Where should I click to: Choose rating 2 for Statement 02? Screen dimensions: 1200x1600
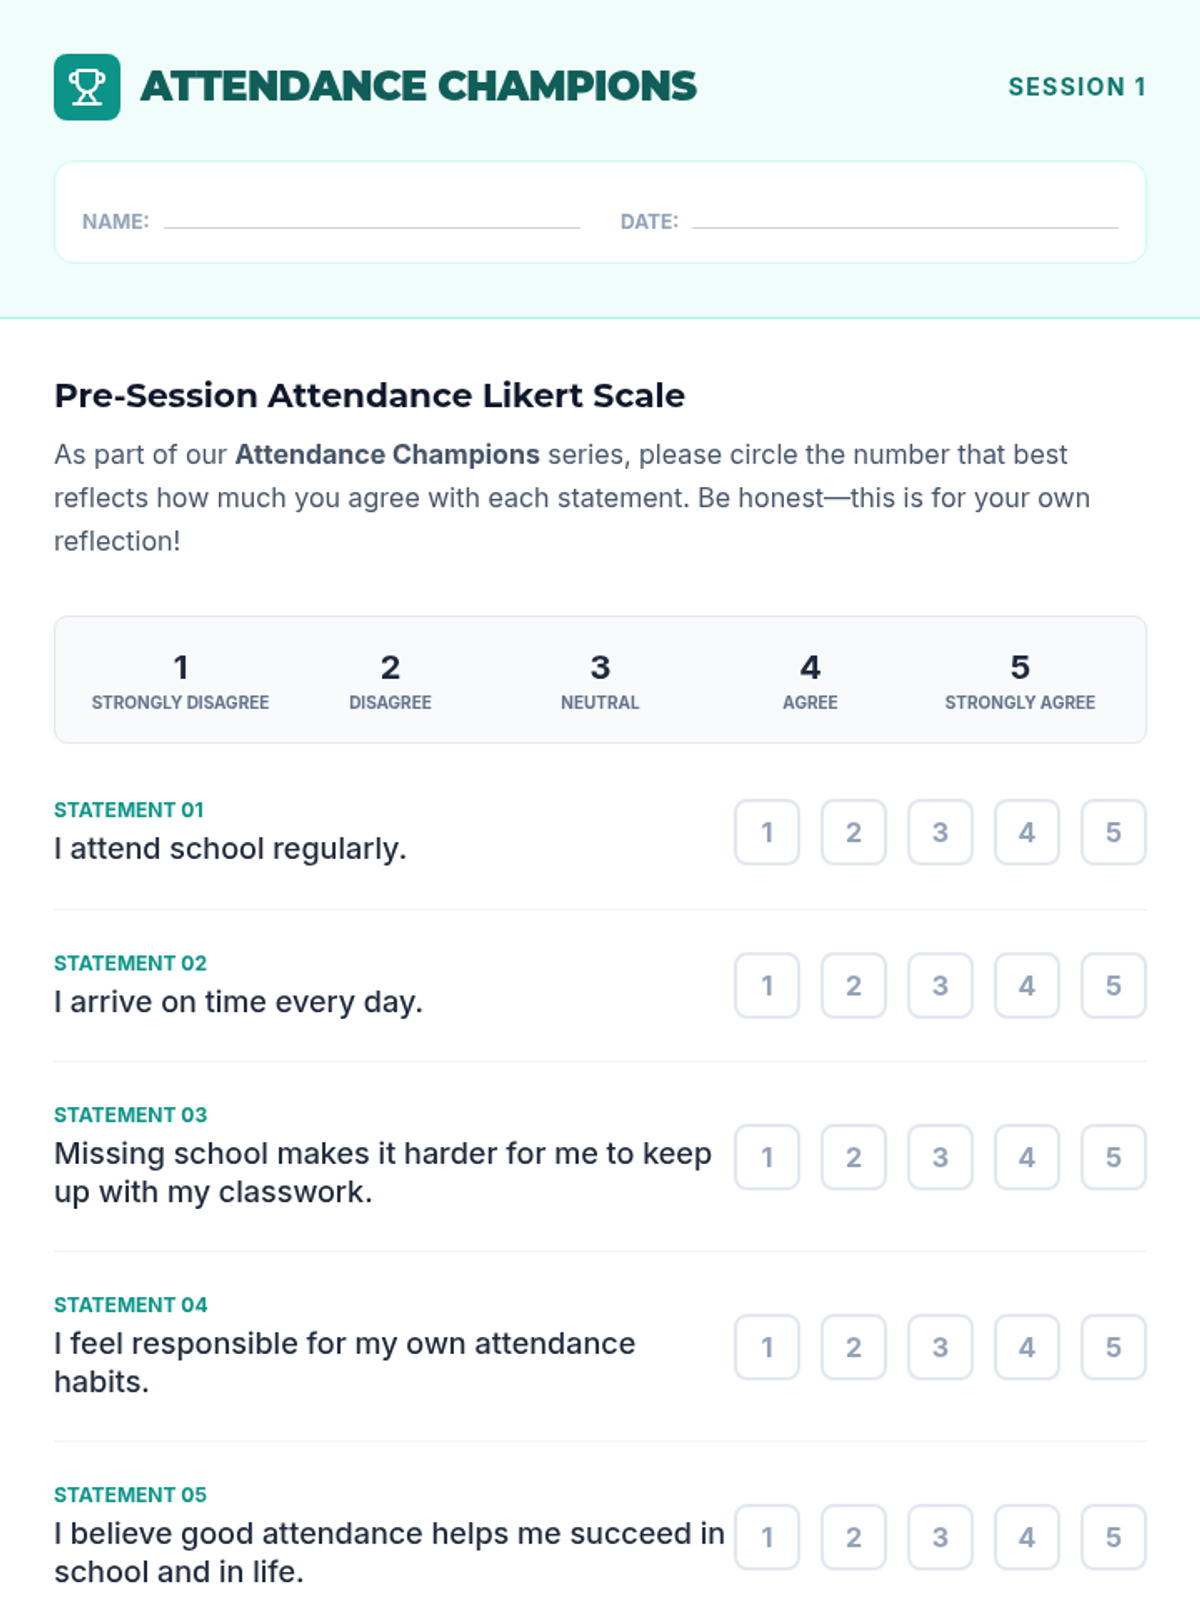click(853, 986)
